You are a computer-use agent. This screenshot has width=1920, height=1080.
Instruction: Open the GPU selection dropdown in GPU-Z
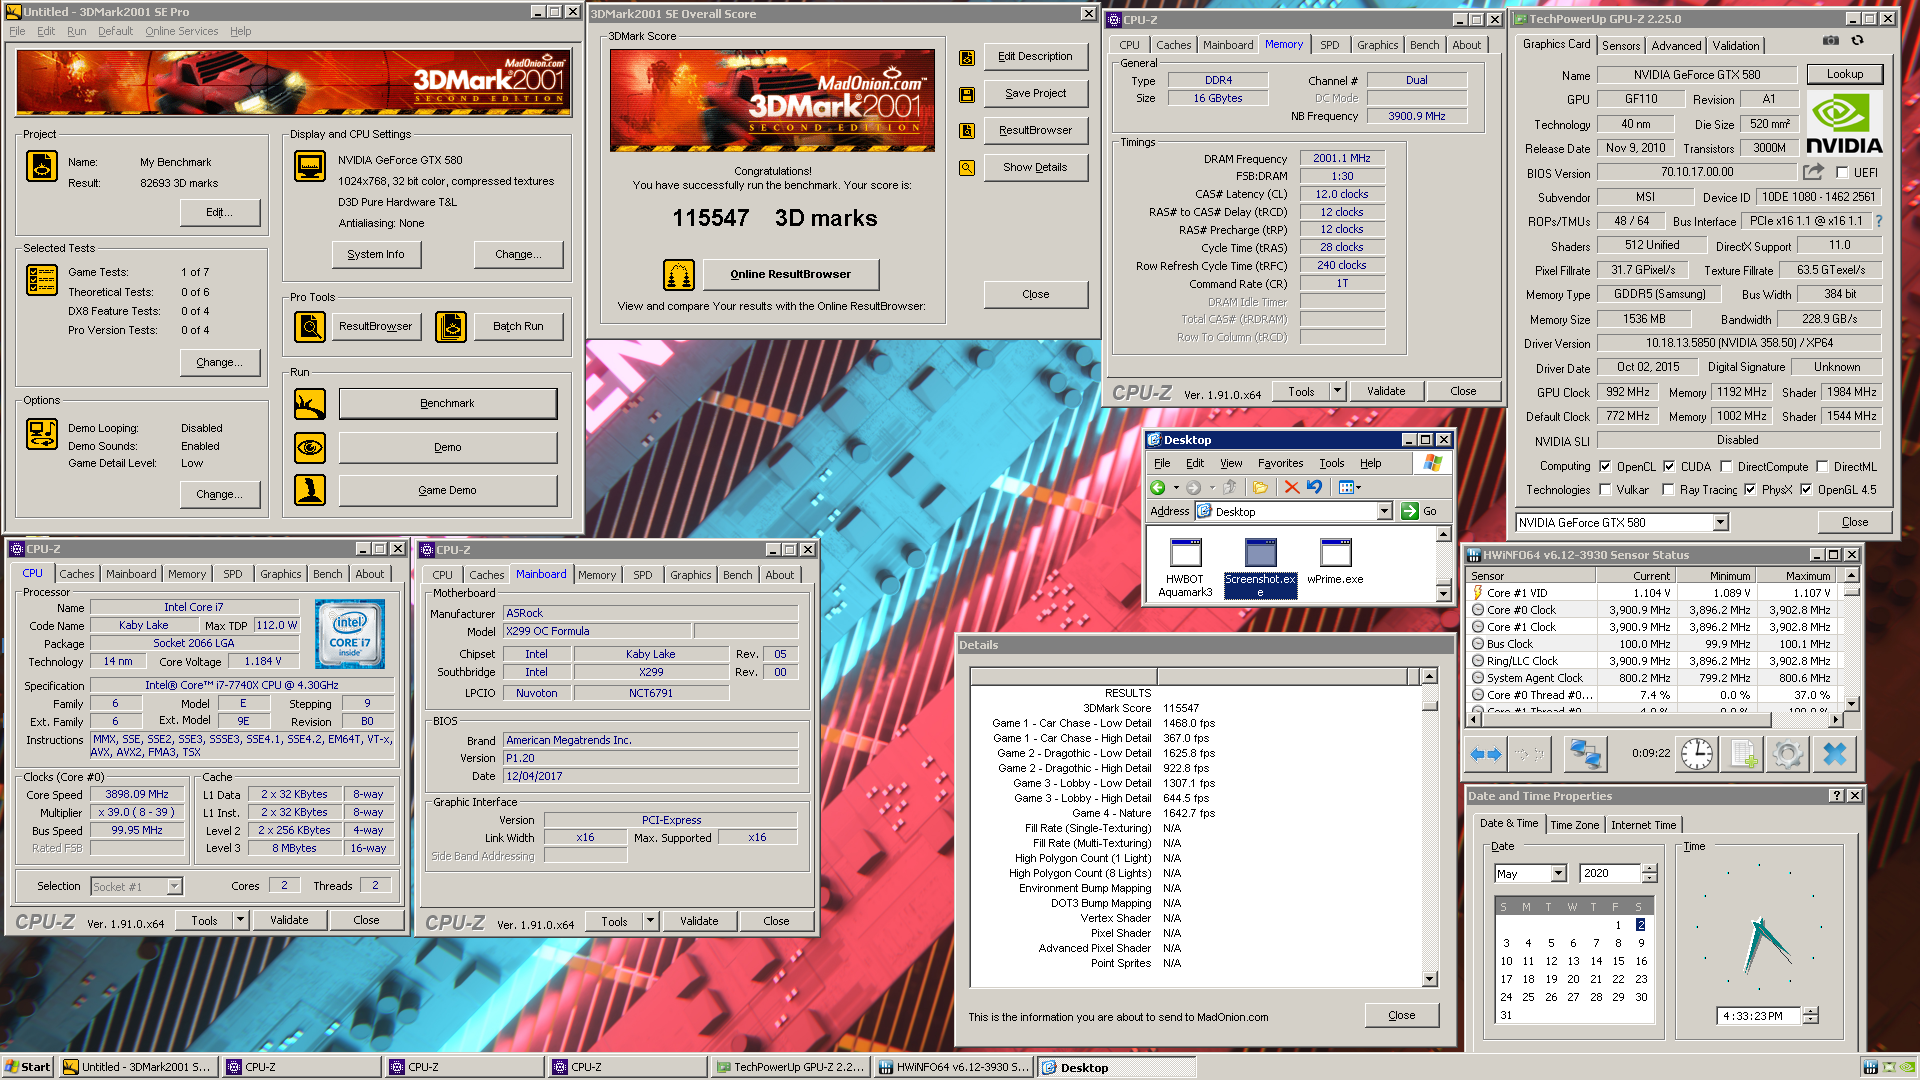tap(1720, 522)
